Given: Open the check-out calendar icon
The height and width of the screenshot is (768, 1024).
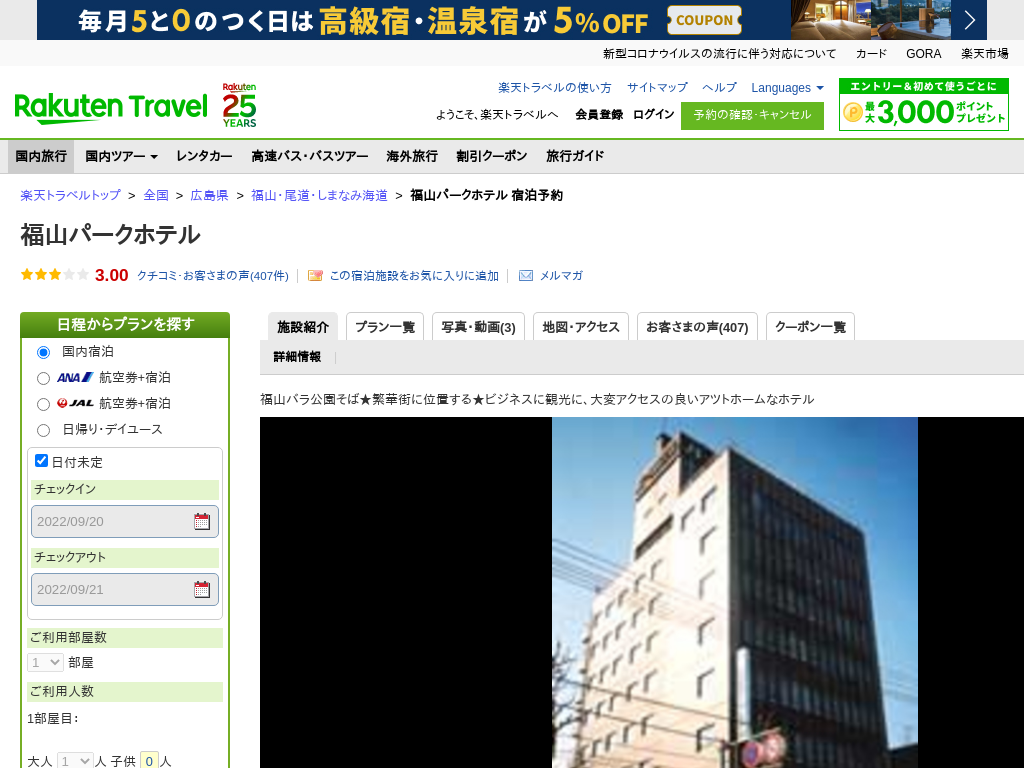Looking at the screenshot, I should 202,589.
